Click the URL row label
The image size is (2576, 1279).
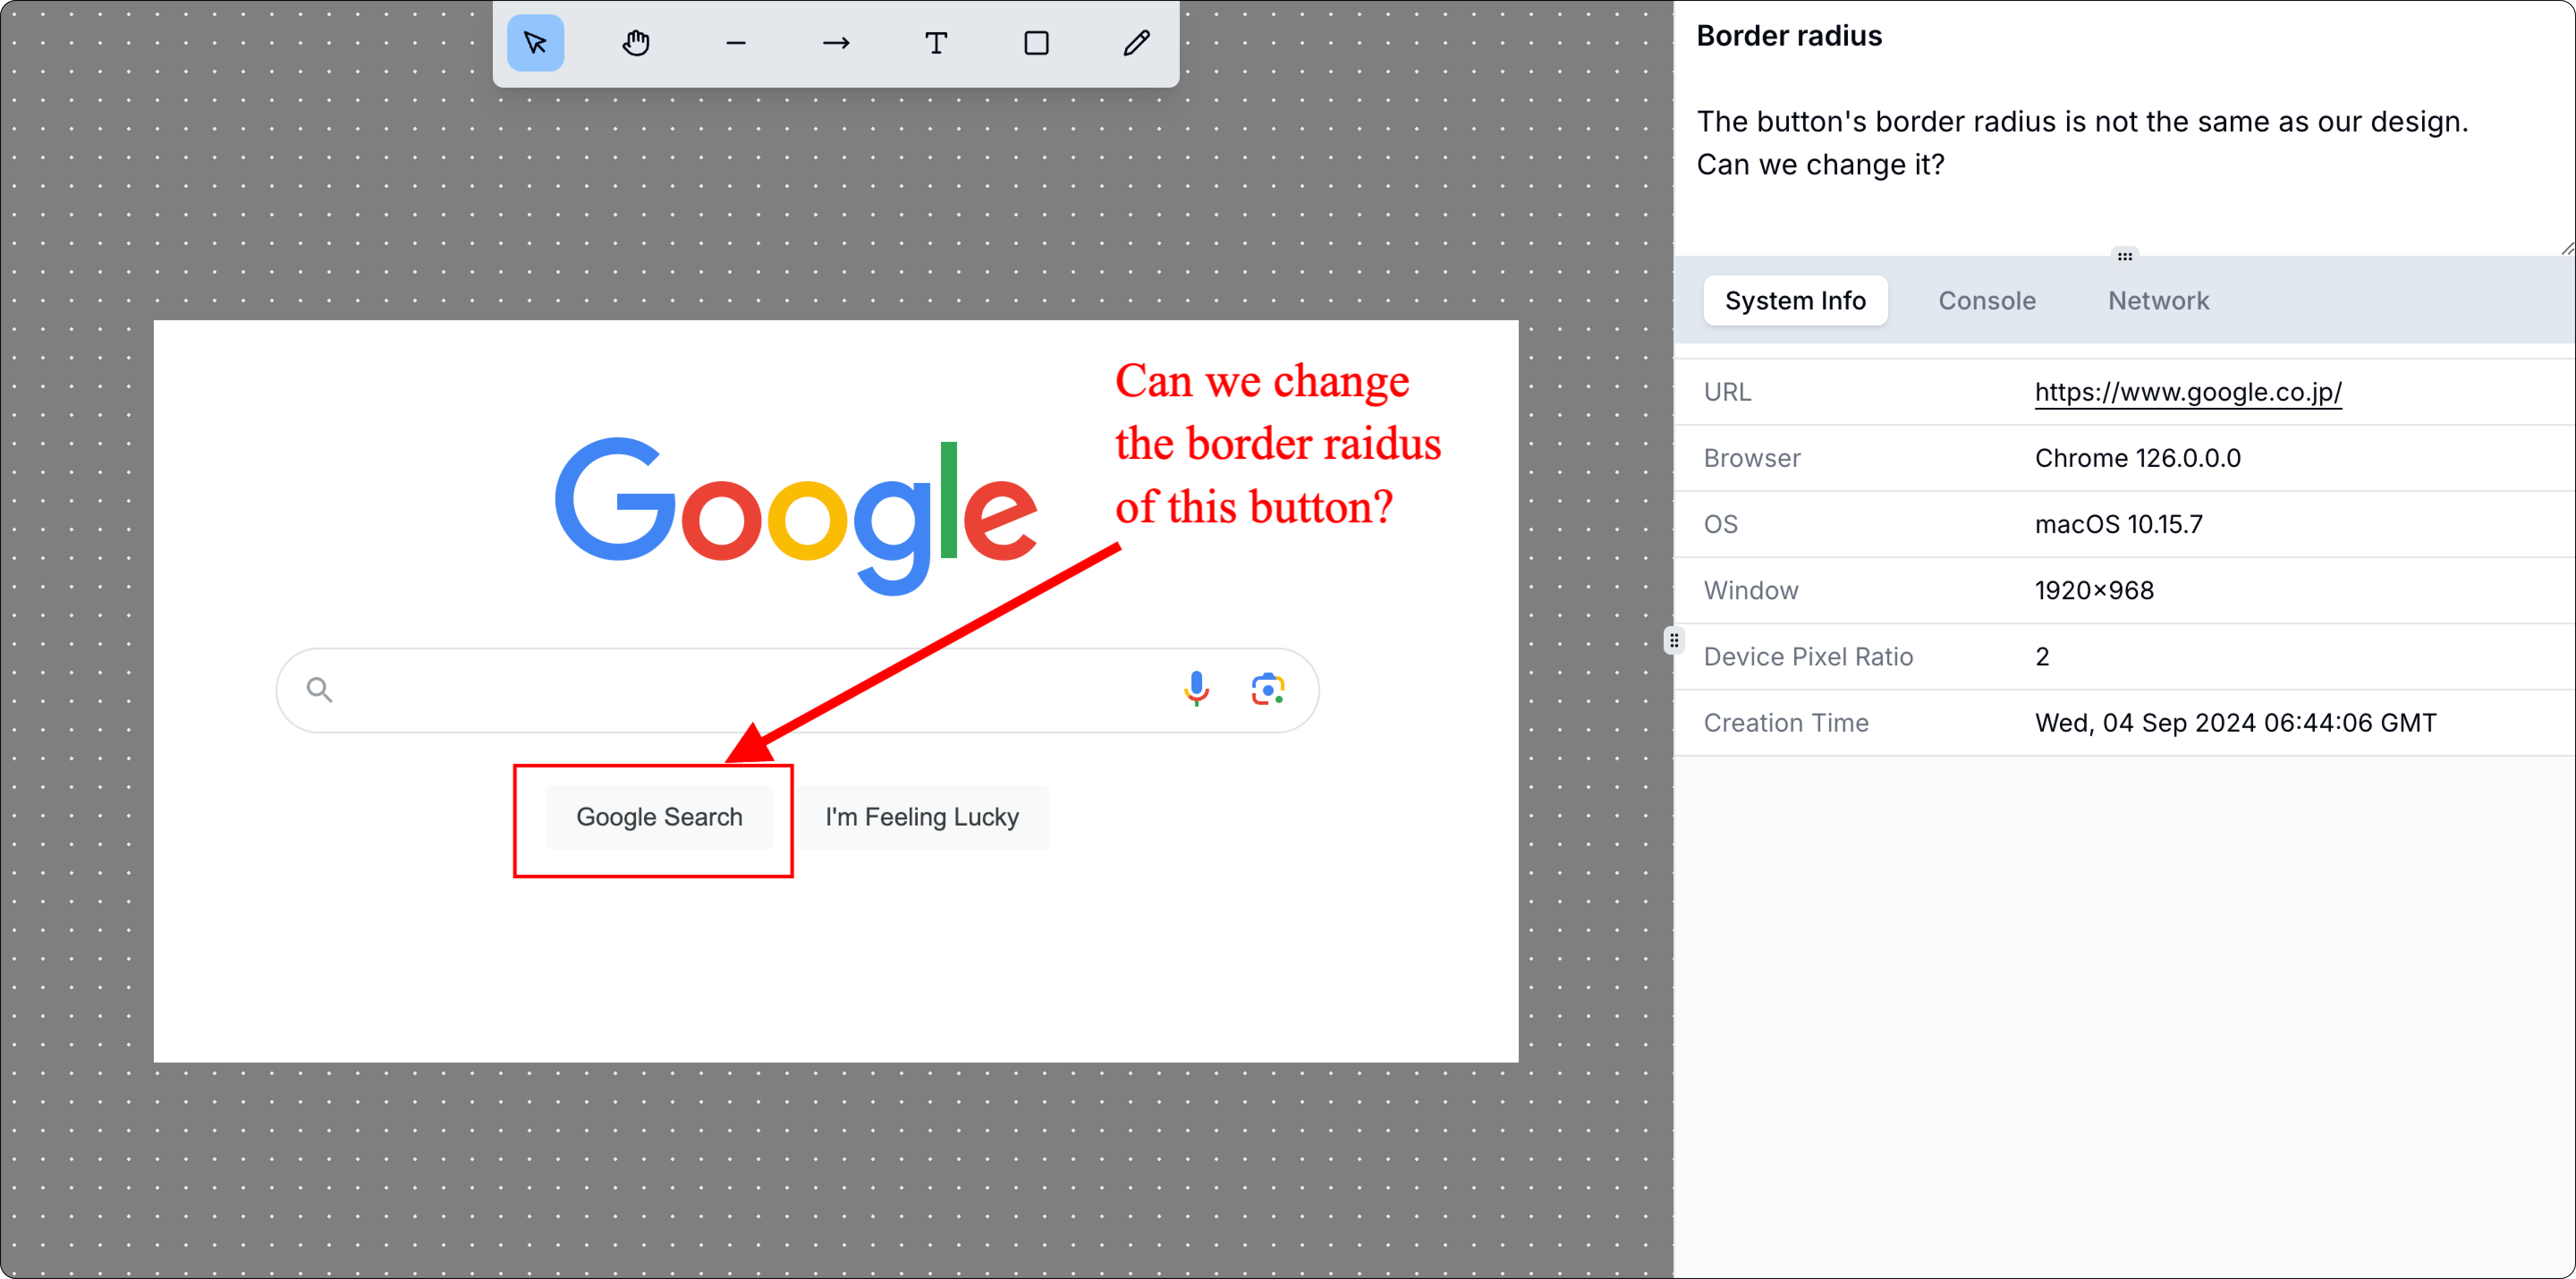(1727, 392)
